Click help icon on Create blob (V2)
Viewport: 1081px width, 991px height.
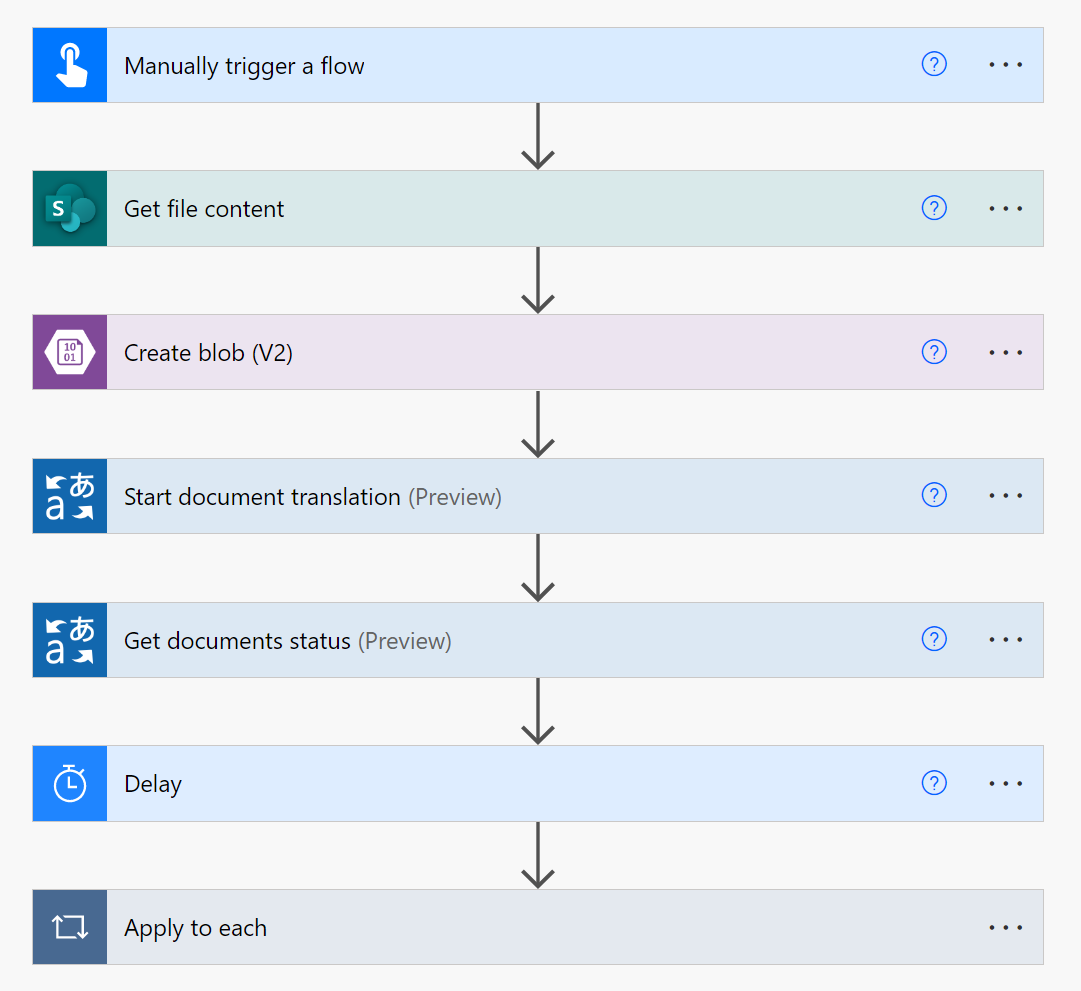(933, 352)
